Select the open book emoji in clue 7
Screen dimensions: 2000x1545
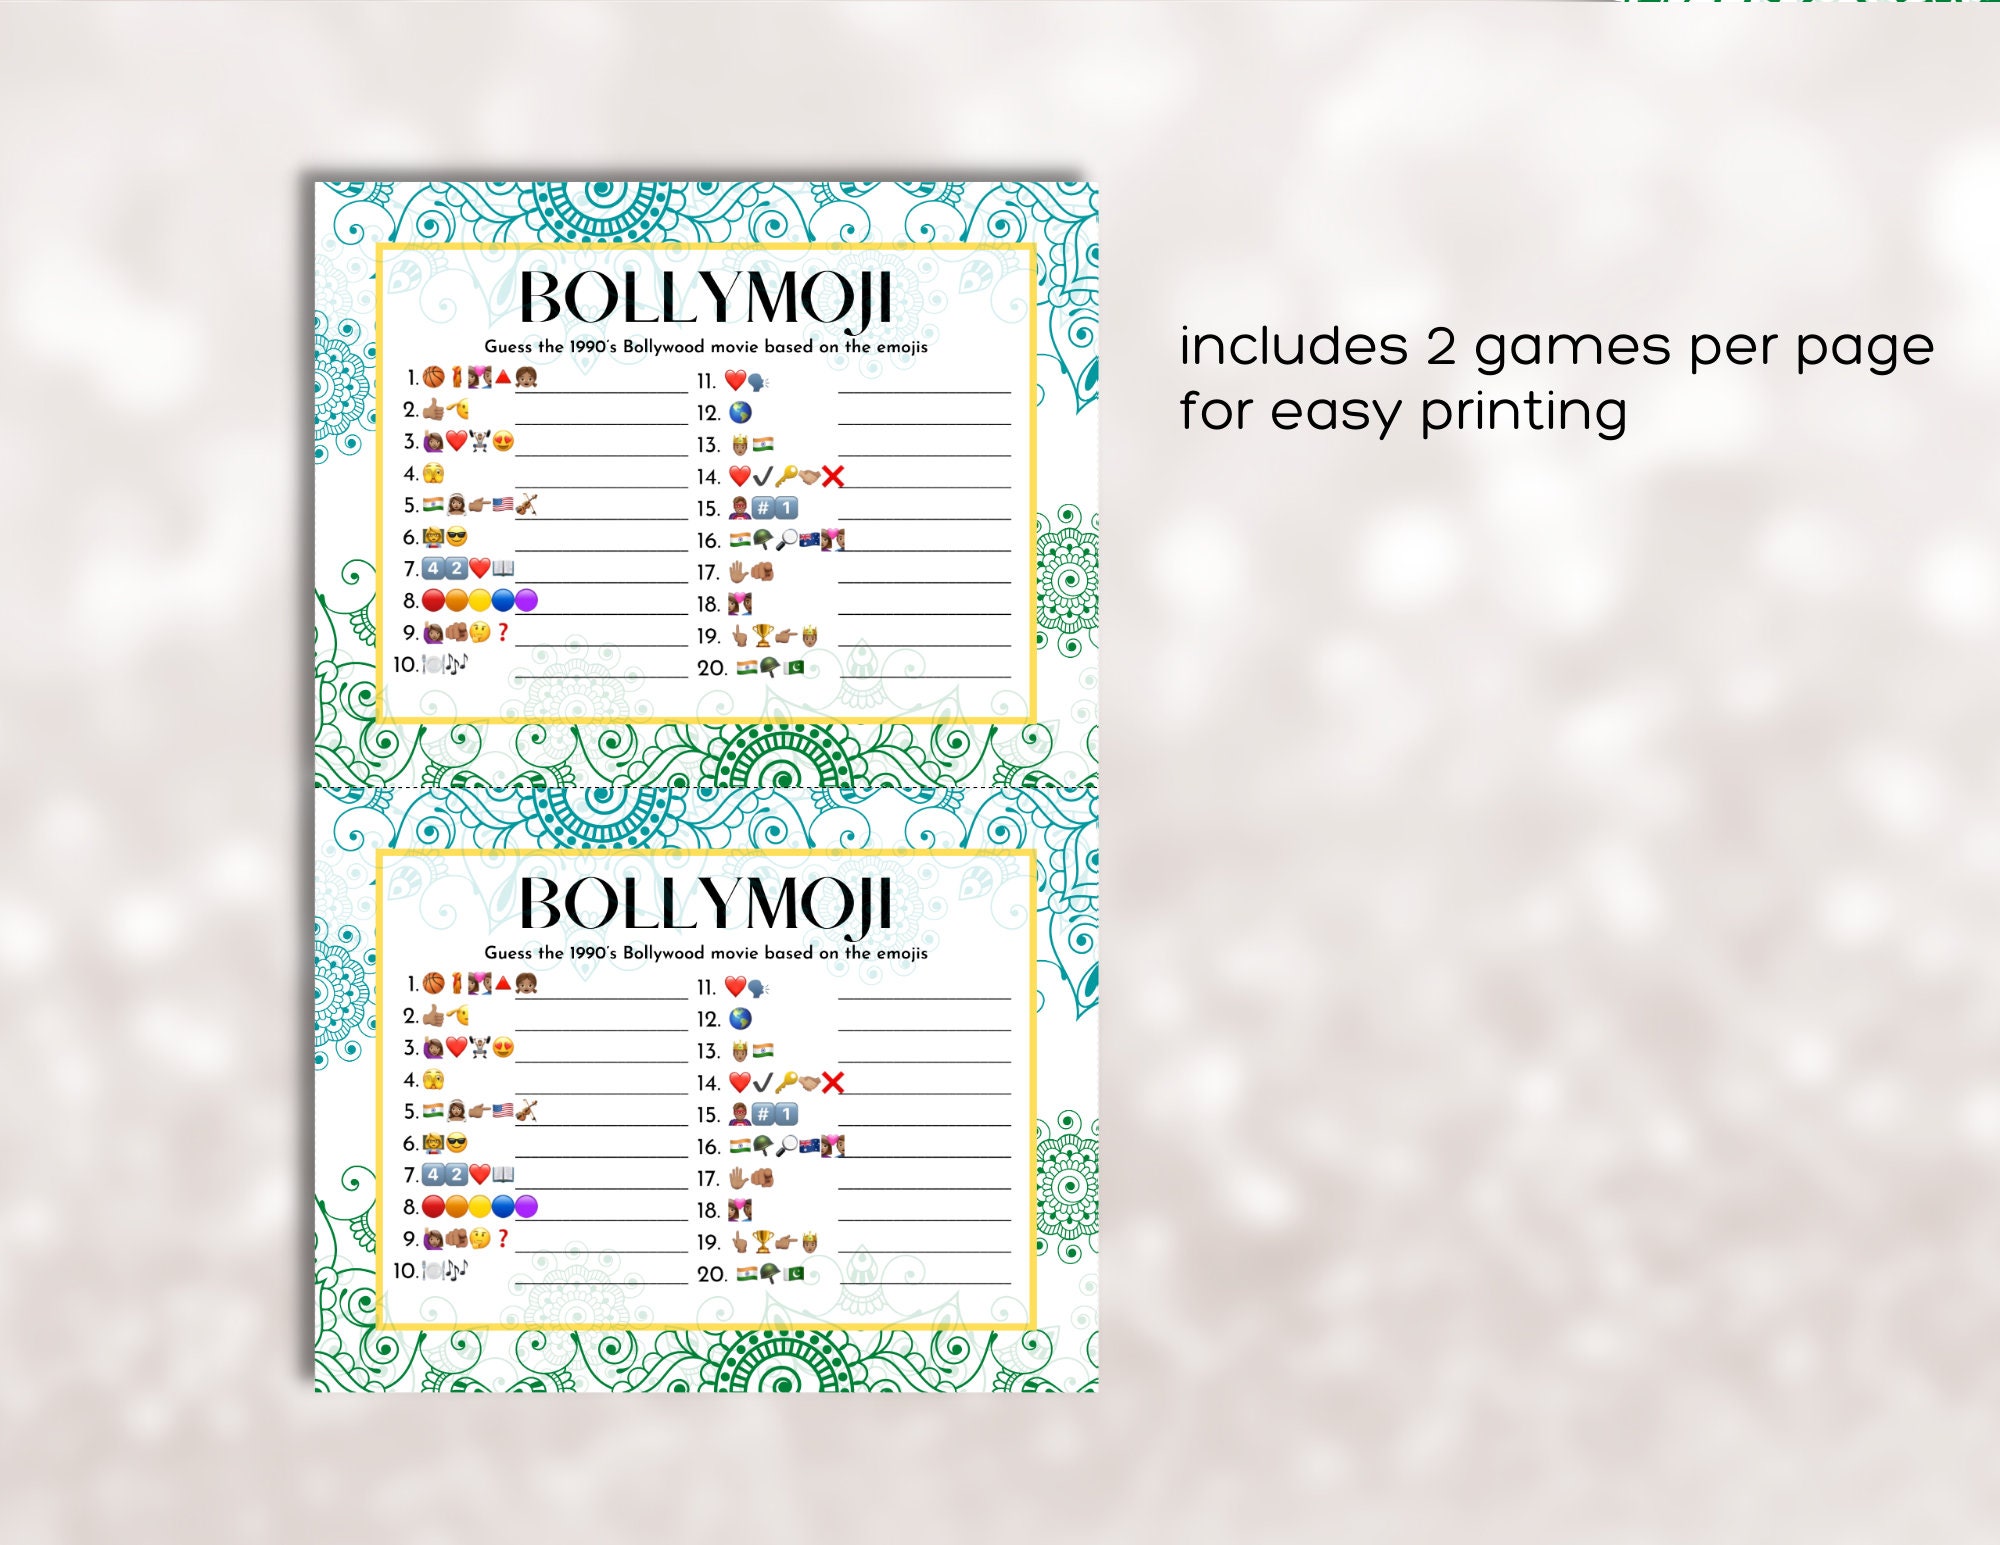502,568
